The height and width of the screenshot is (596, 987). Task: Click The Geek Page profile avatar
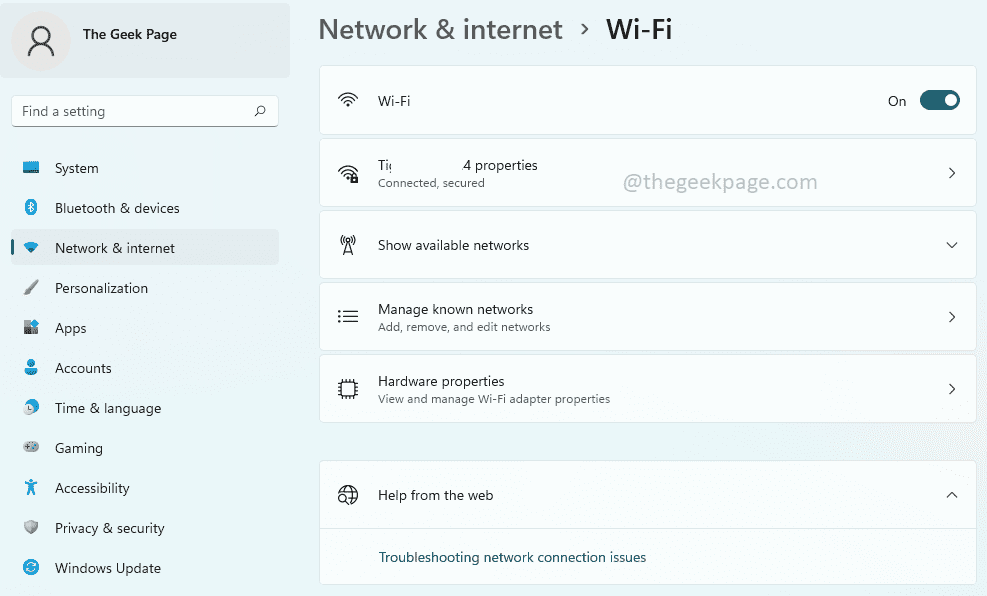pos(40,41)
